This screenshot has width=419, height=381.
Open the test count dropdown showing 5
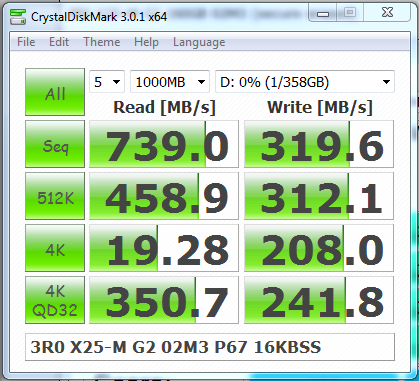tap(107, 81)
